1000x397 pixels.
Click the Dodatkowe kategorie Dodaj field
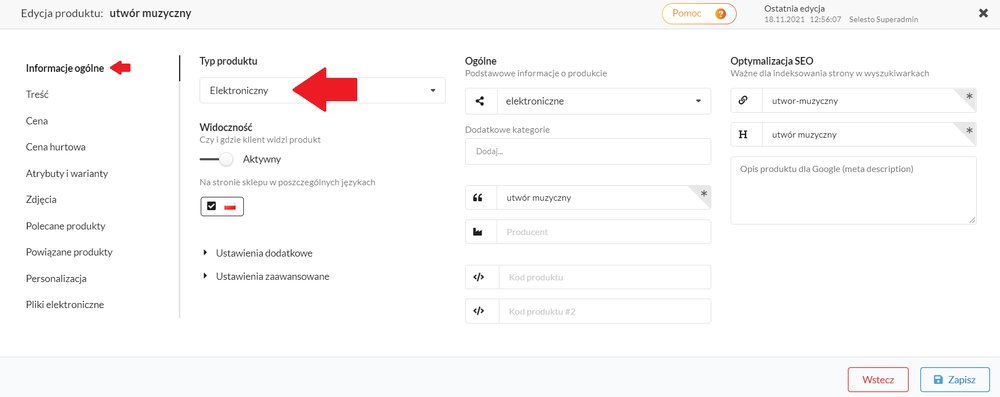(x=588, y=151)
